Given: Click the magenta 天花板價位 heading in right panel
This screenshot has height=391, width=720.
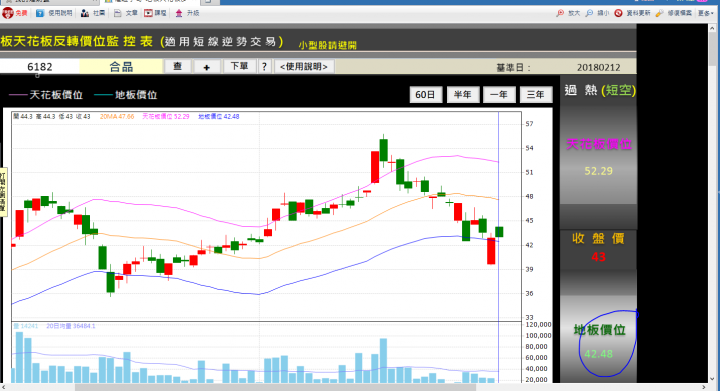Looking at the screenshot, I should pyautogui.click(x=599, y=145).
